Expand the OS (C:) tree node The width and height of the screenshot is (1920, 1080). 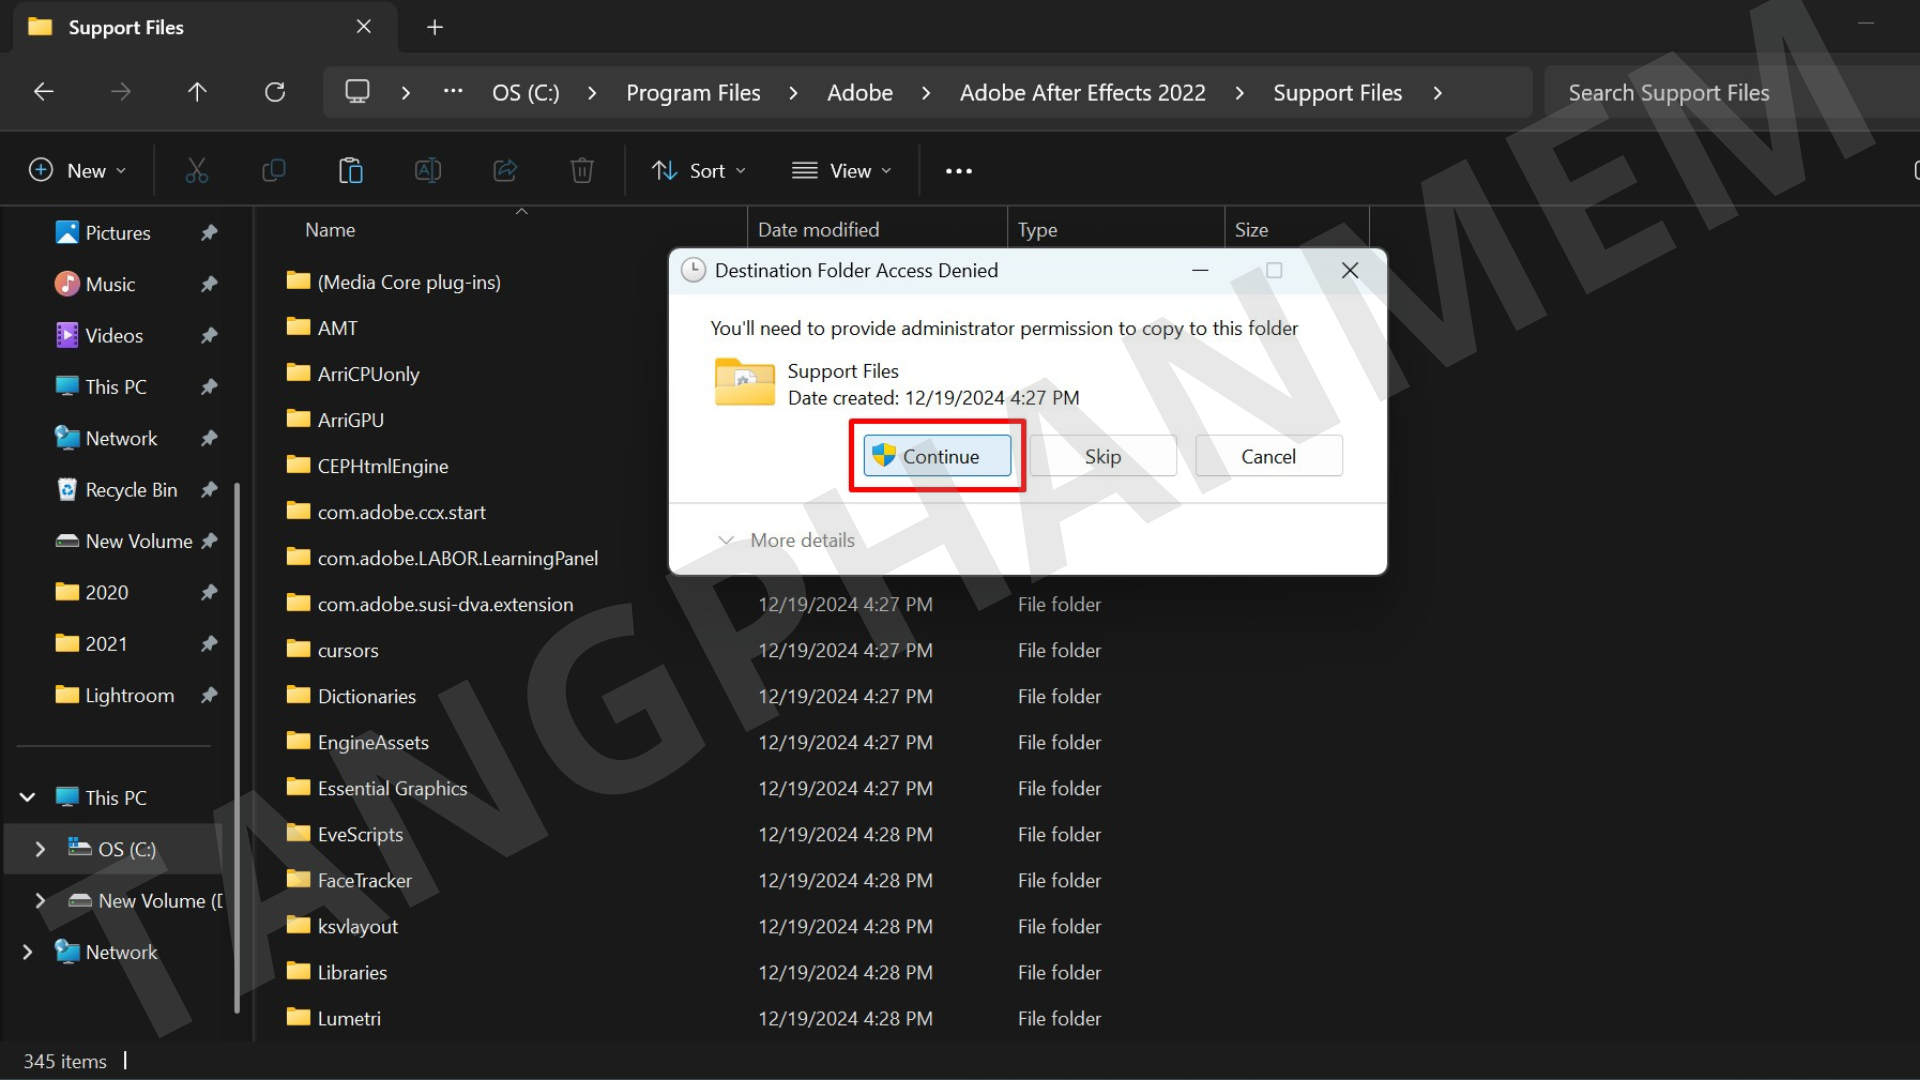tap(40, 849)
